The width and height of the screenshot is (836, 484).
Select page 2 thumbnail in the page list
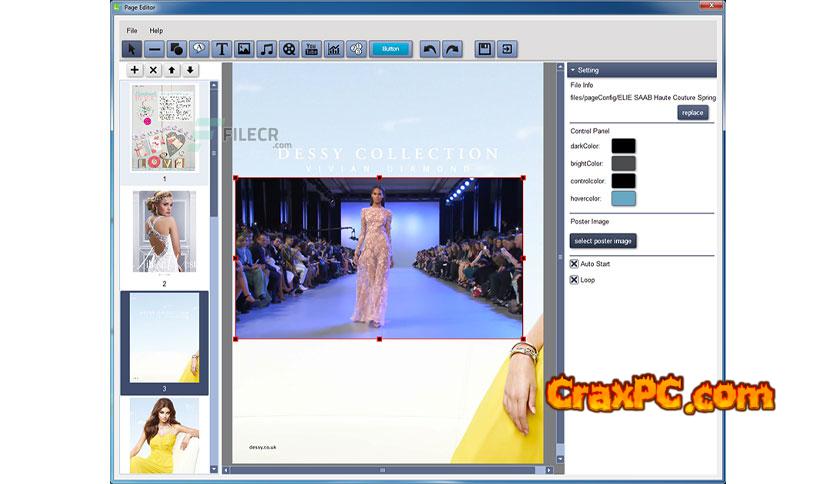point(164,232)
